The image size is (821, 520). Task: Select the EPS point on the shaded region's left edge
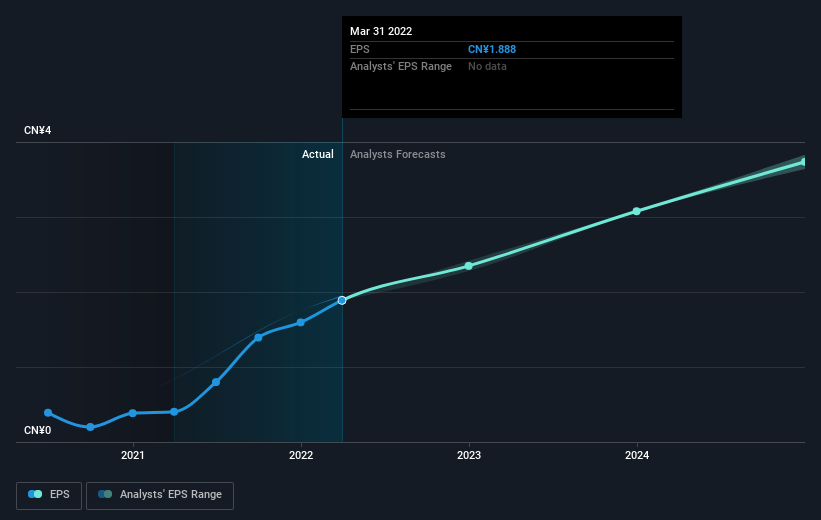[174, 412]
